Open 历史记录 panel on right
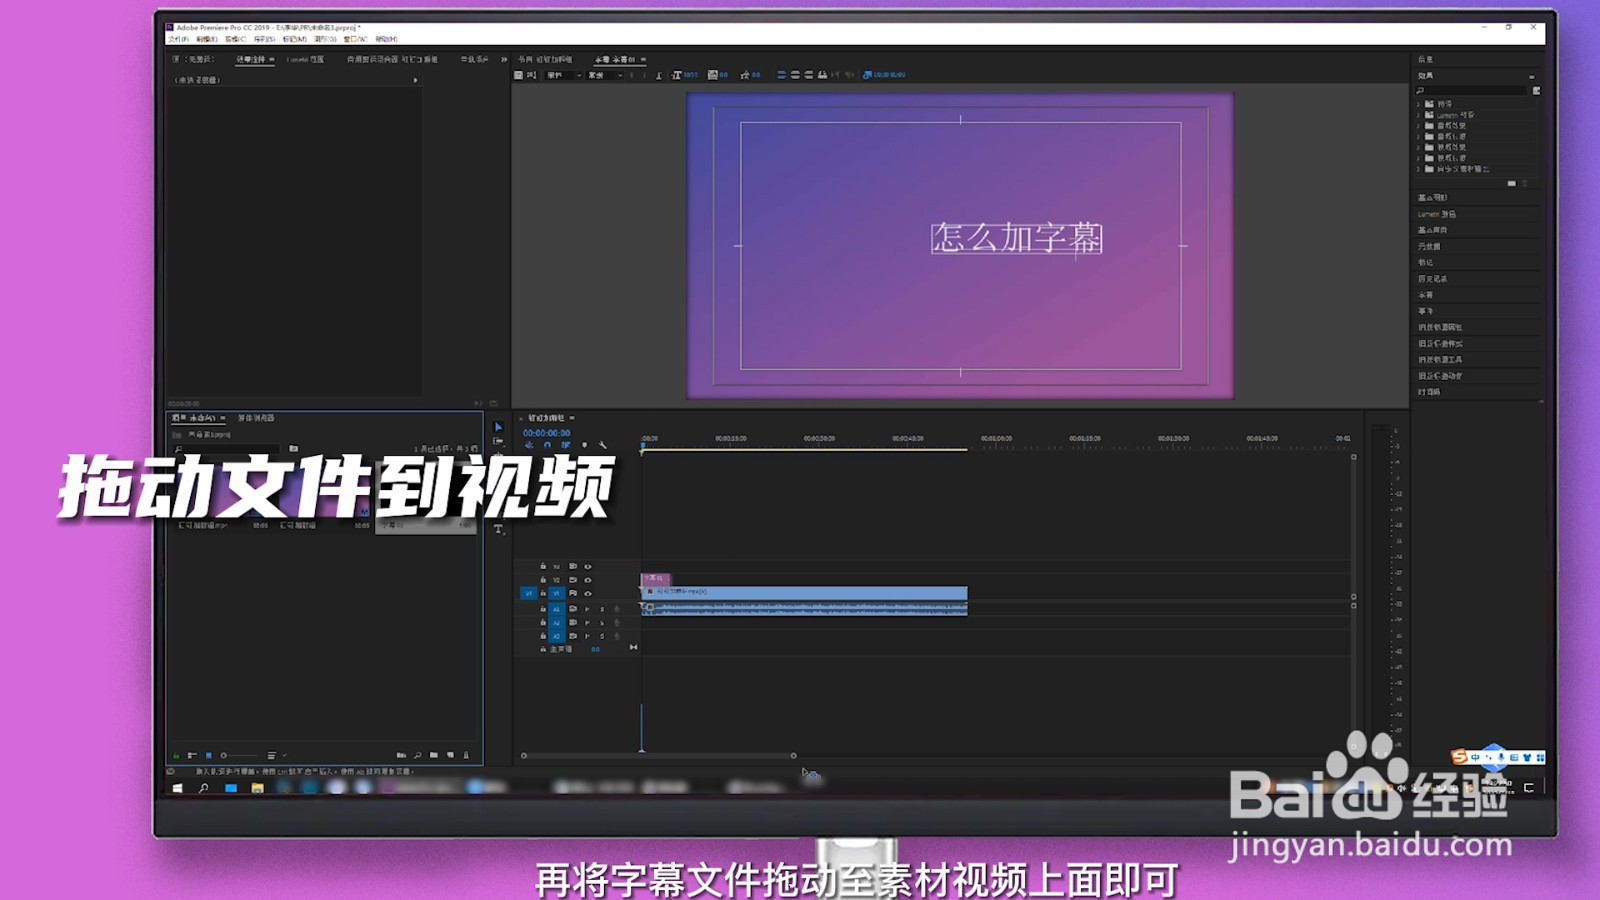This screenshot has width=1600, height=900. (1432, 279)
